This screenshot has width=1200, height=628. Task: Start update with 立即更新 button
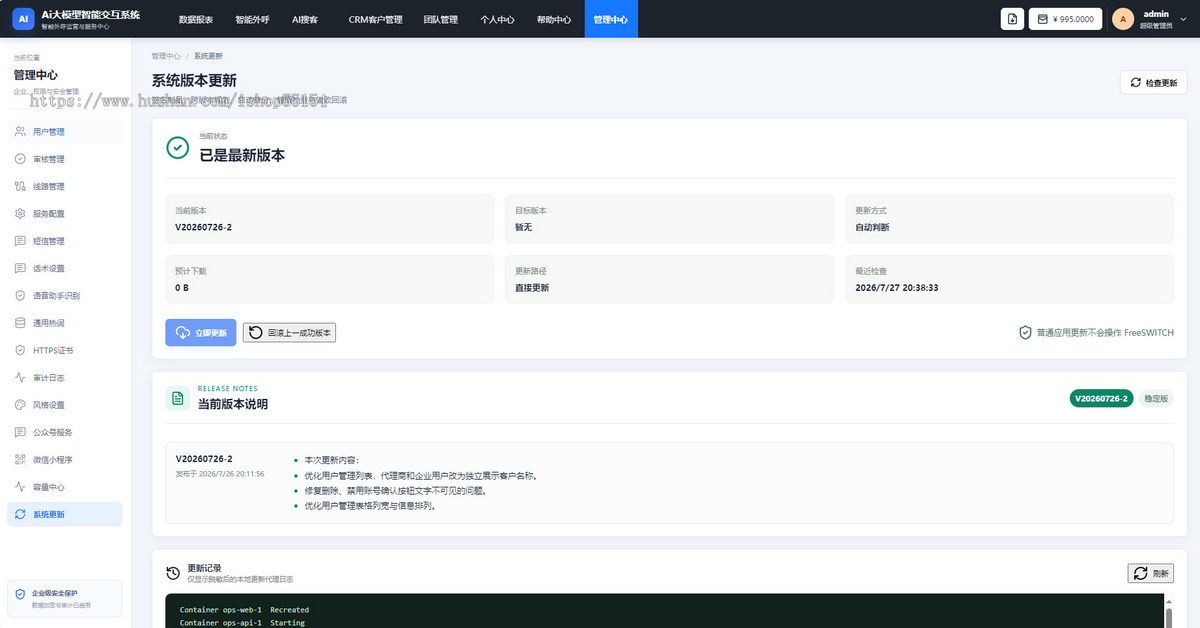[201, 333]
